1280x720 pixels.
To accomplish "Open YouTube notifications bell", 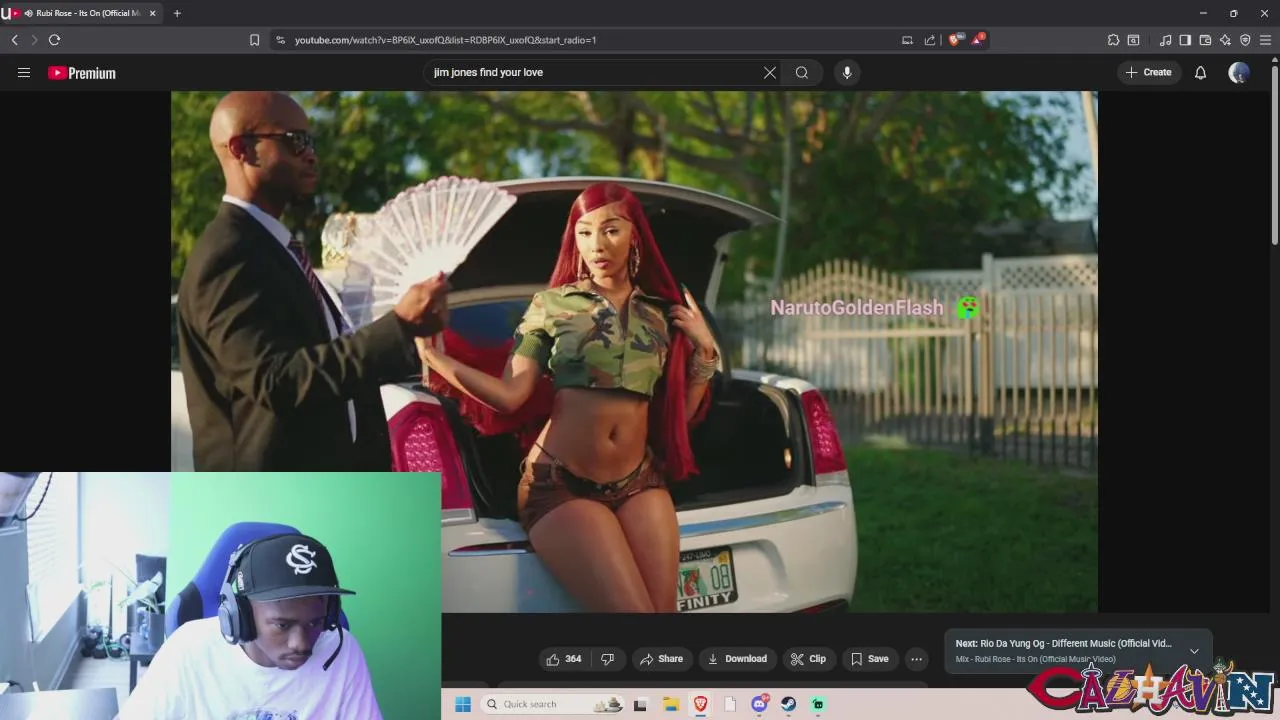I will point(1200,72).
